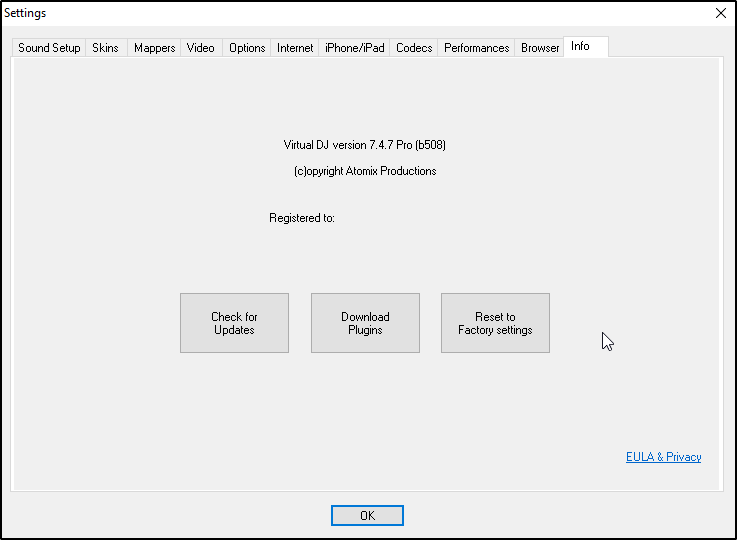This screenshot has width=737, height=540.
Task: Open the Browser tab
Action: point(540,48)
